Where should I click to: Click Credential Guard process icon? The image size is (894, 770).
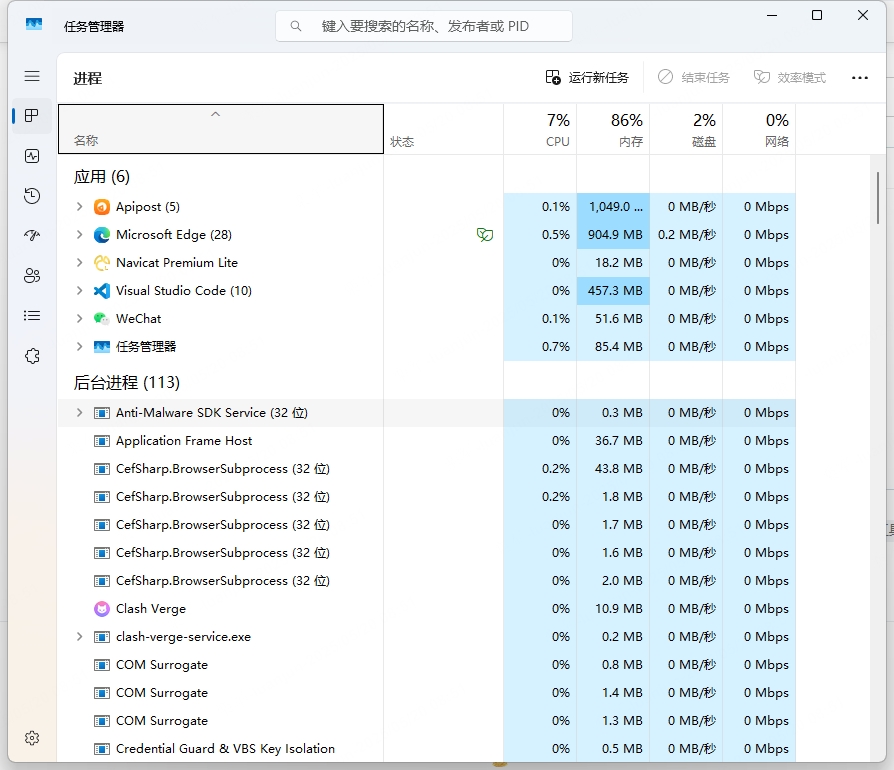pos(101,749)
